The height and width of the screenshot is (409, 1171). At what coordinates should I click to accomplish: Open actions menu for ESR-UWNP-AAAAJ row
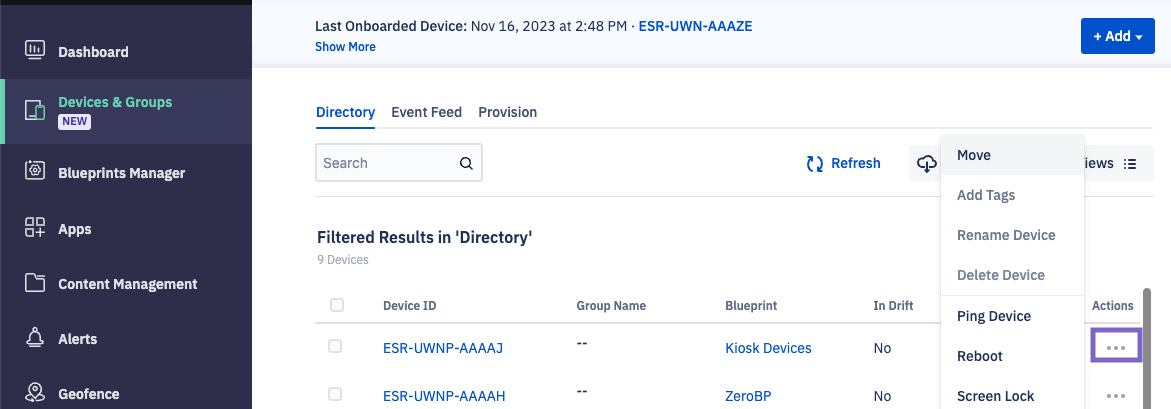coord(1116,347)
